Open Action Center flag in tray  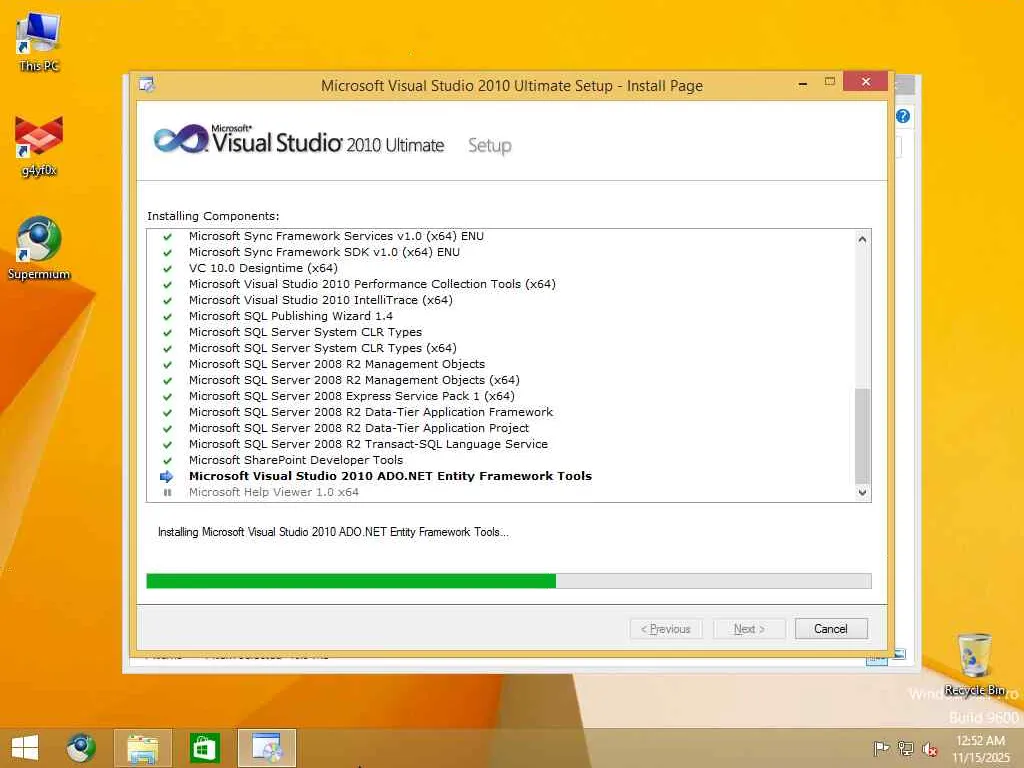click(881, 748)
